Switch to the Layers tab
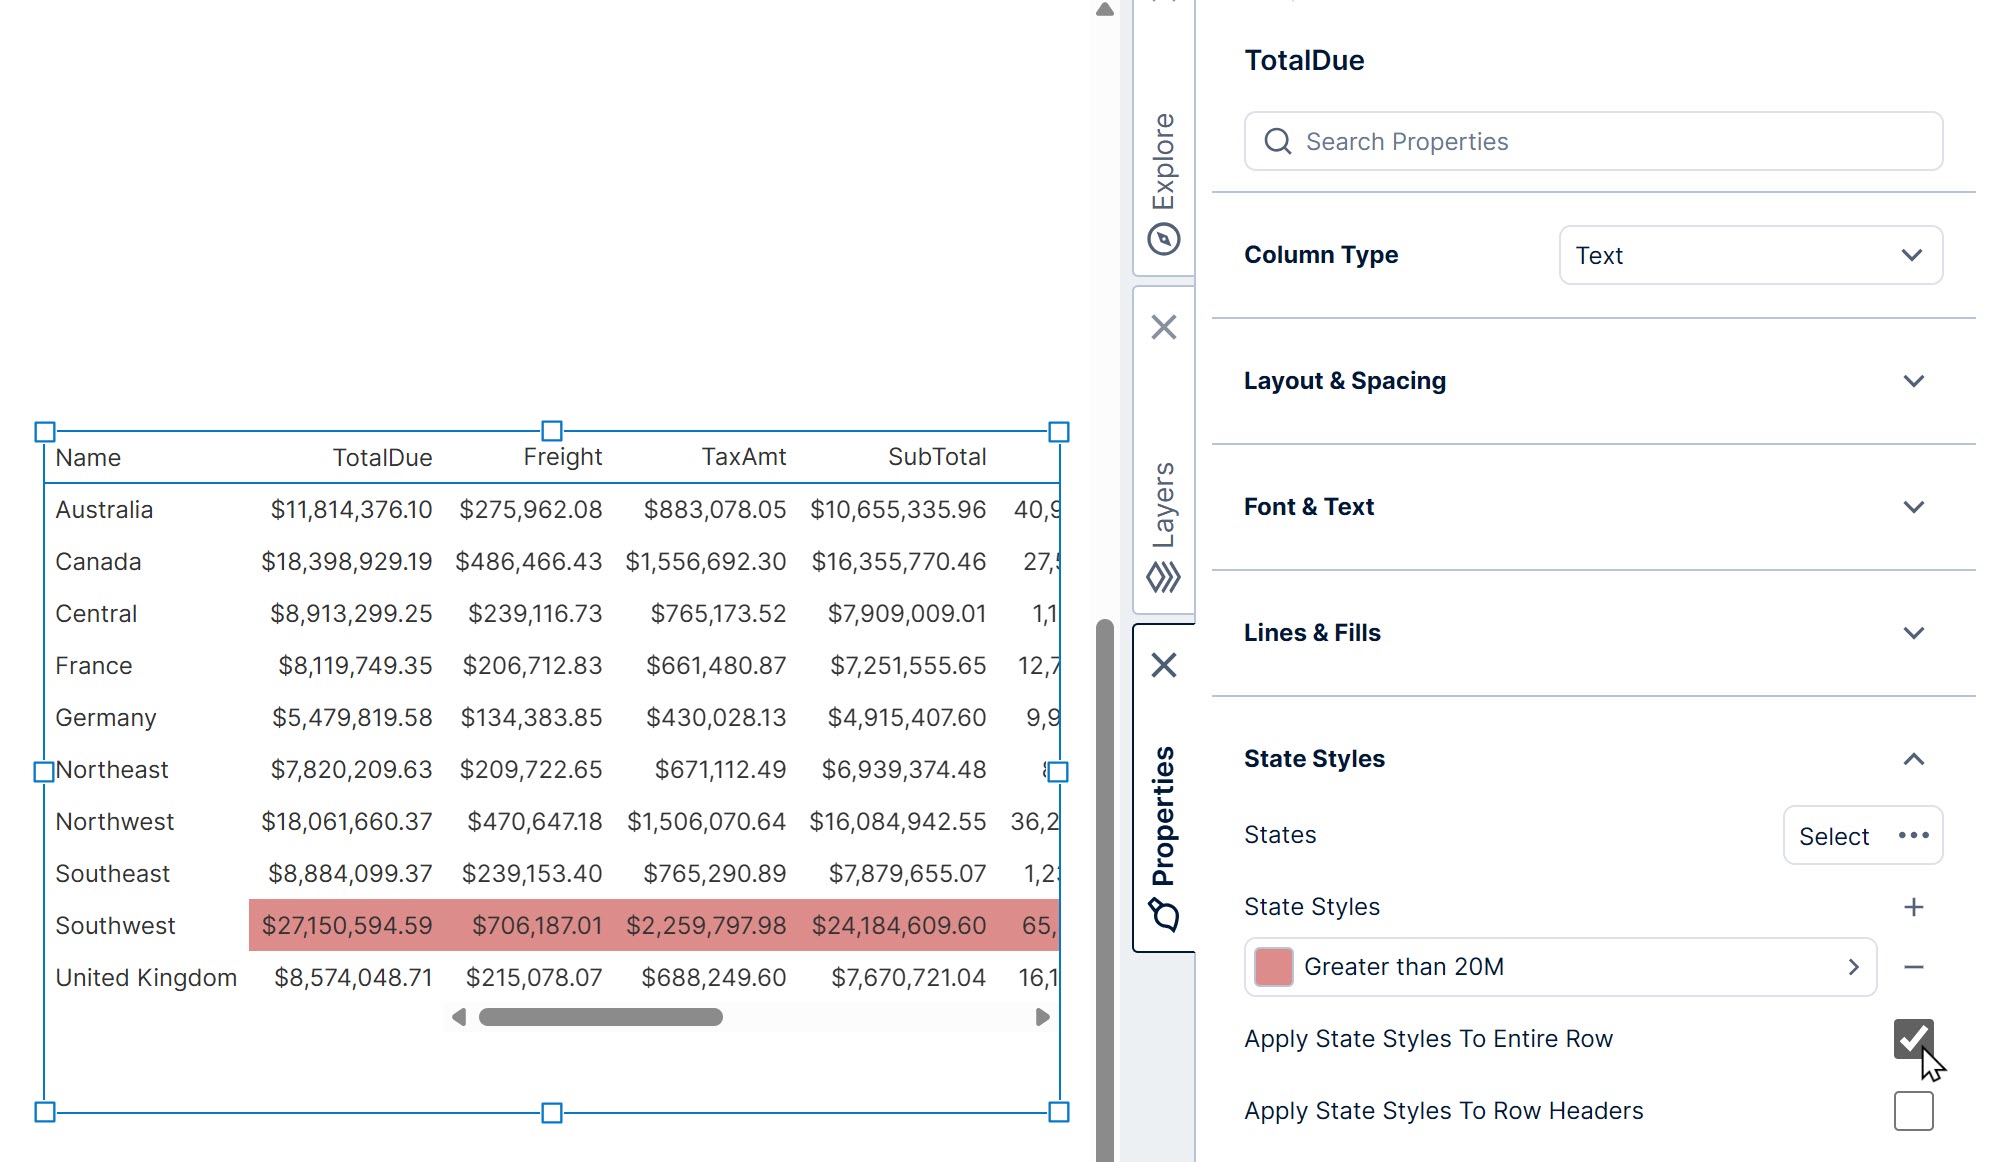This screenshot has height=1162, width=1989. pyautogui.click(x=1163, y=520)
